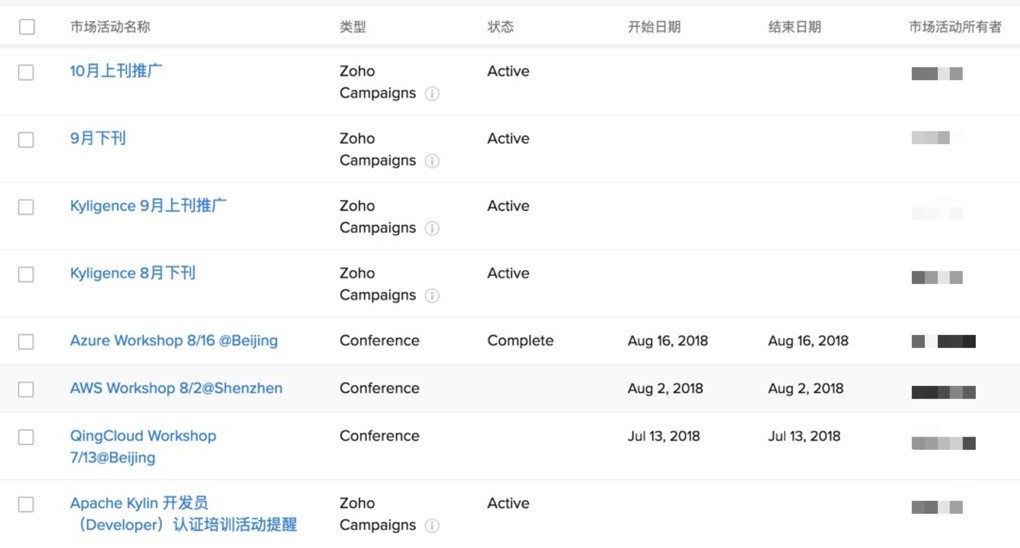1020x548 pixels.
Task: Sort by 市场活动名称 column header
Action: (x=110, y=27)
